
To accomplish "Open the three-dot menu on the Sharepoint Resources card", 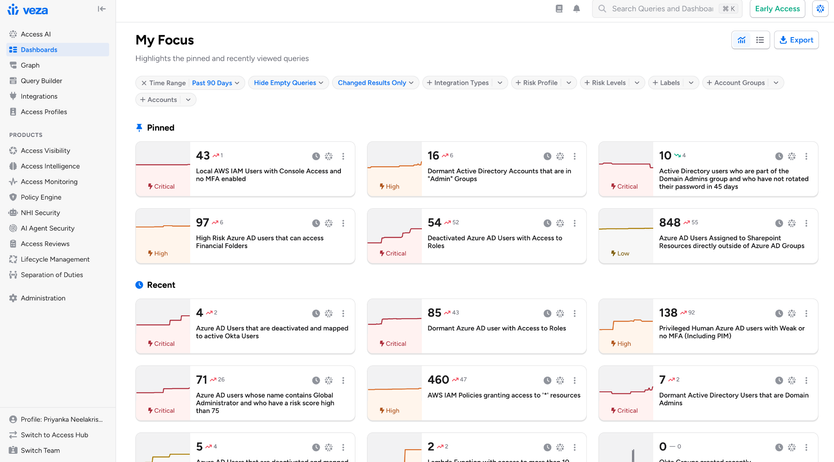I will pyautogui.click(x=806, y=223).
